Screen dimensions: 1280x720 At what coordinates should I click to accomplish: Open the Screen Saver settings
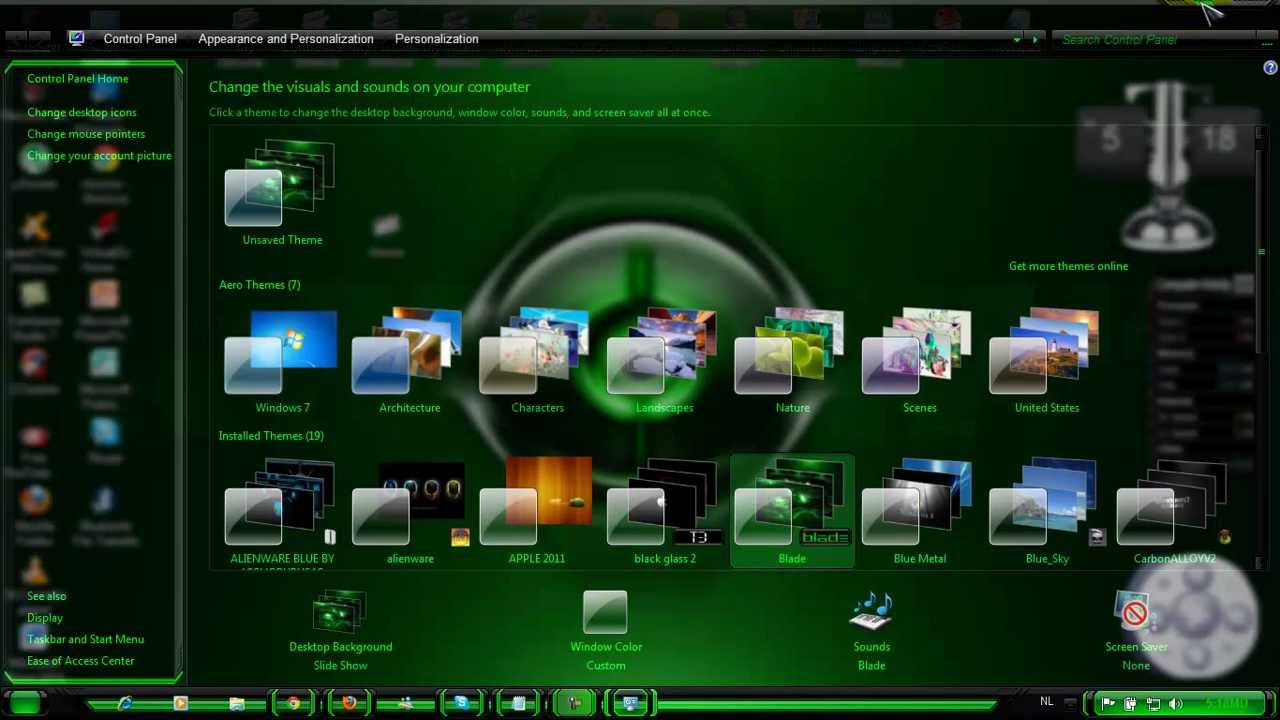[1135, 613]
